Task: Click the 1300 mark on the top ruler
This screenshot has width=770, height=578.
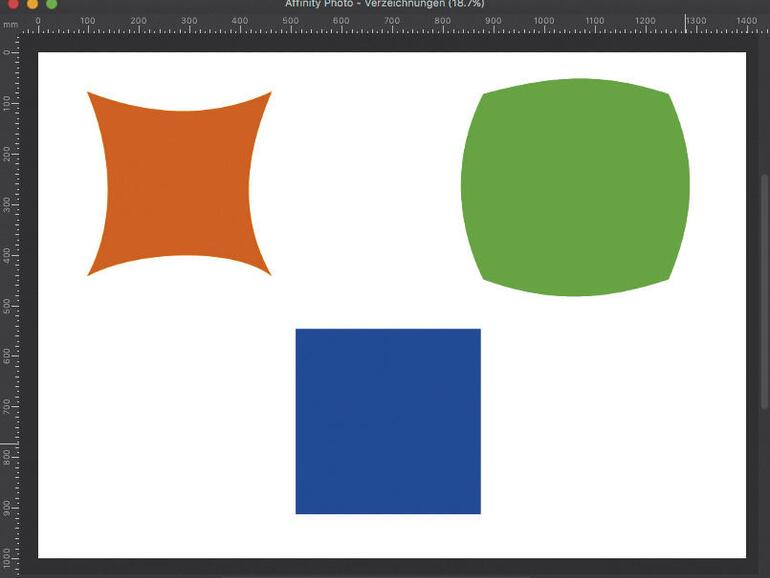Action: [695, 22]
